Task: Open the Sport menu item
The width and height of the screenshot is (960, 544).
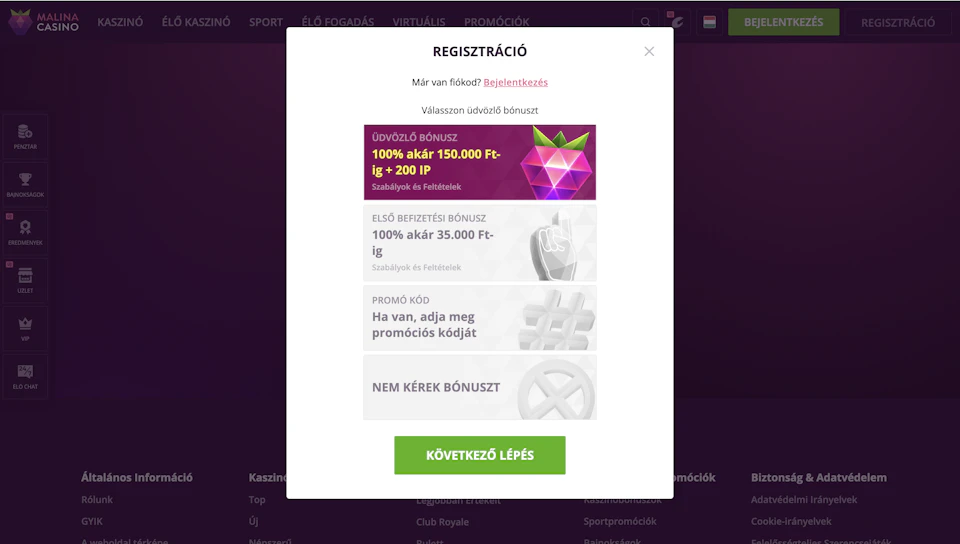Action: click(x=266, y=22)
